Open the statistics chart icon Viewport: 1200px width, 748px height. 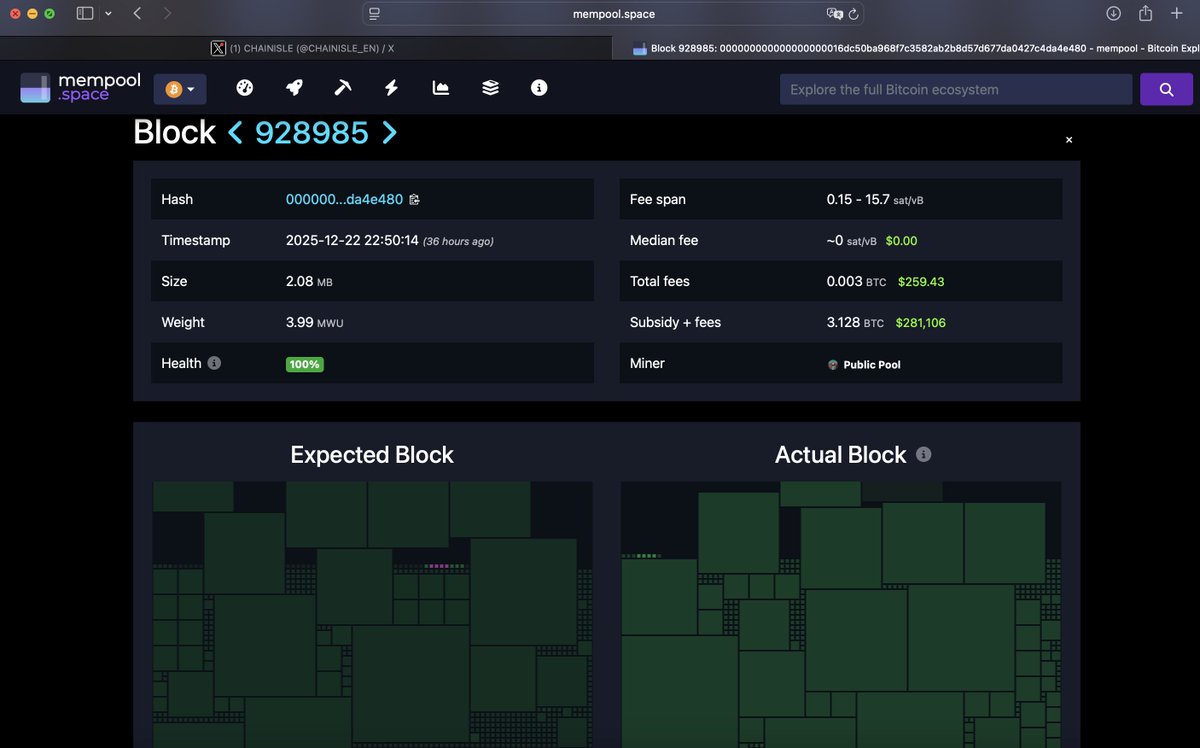pos(440,88)
